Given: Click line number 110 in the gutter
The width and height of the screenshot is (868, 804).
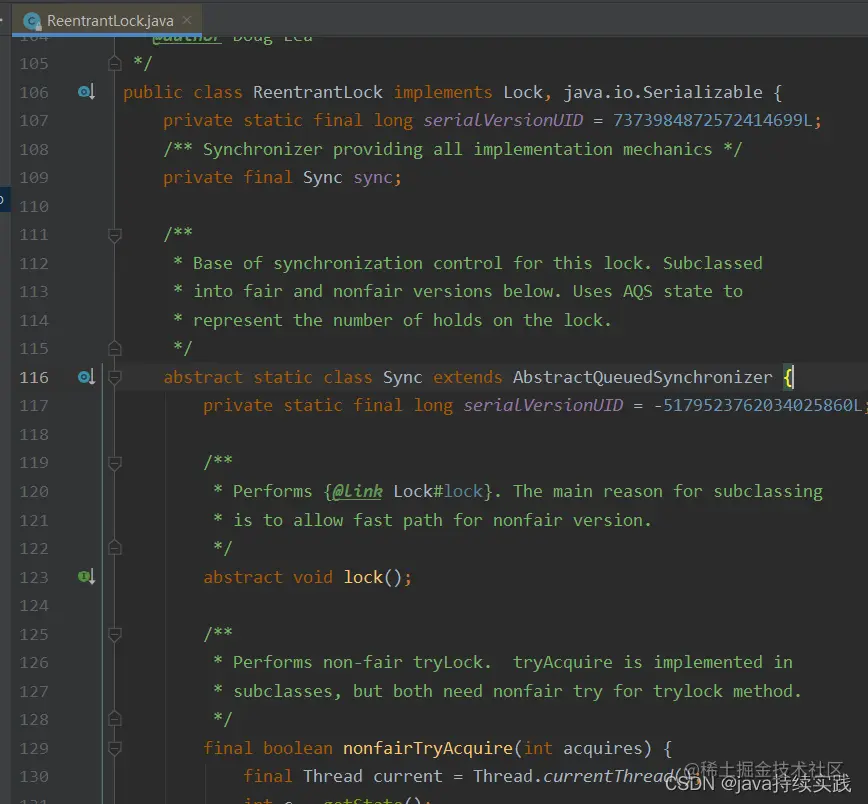Looking at the screenshot, I should 34,206.
